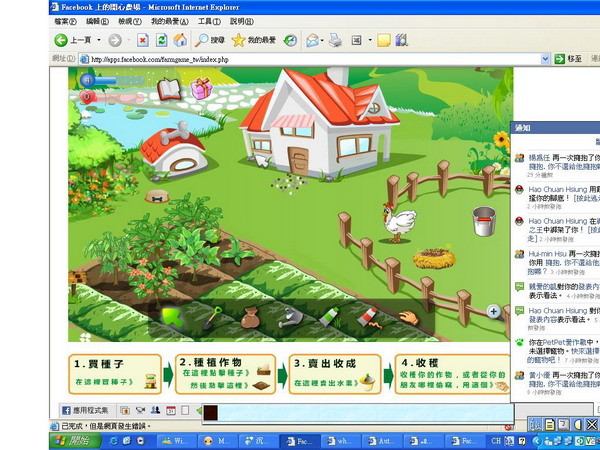Click the yellow note icon in toolbar
Image resolution: width=600 pixels, height=450 pixels.
point(383,40)
